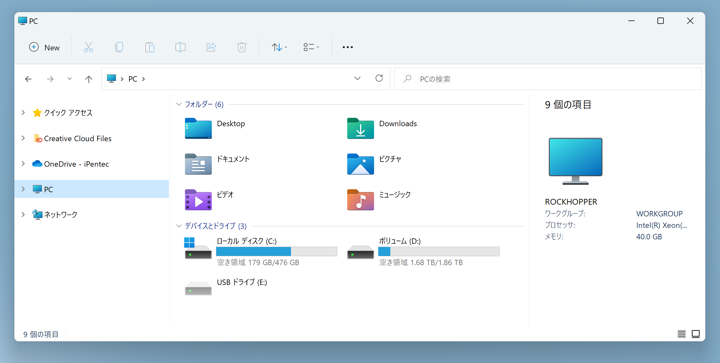Screen dimensions: 720x363
Task: Open the See more ellipsis menu
Action: (x=348, y=47)
